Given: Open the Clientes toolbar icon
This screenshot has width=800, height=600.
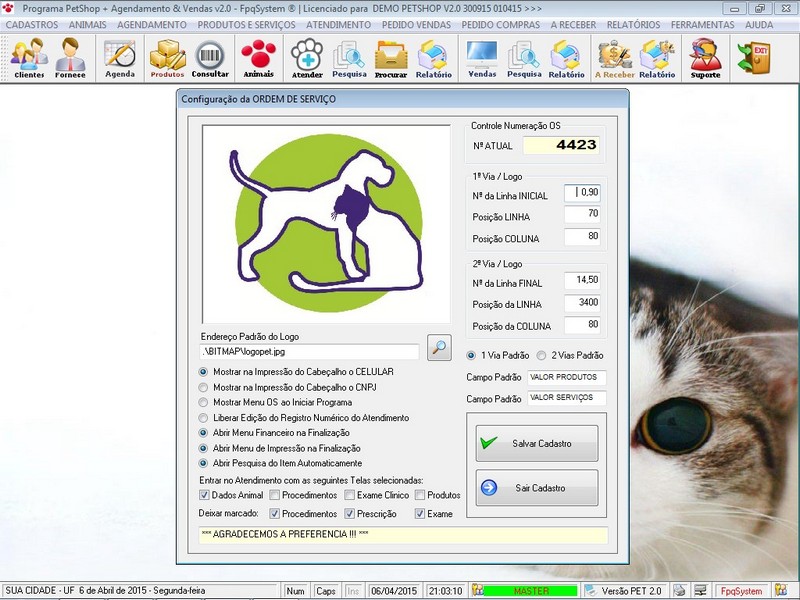Looking at the screenshot, I should [x=29, y=58].
